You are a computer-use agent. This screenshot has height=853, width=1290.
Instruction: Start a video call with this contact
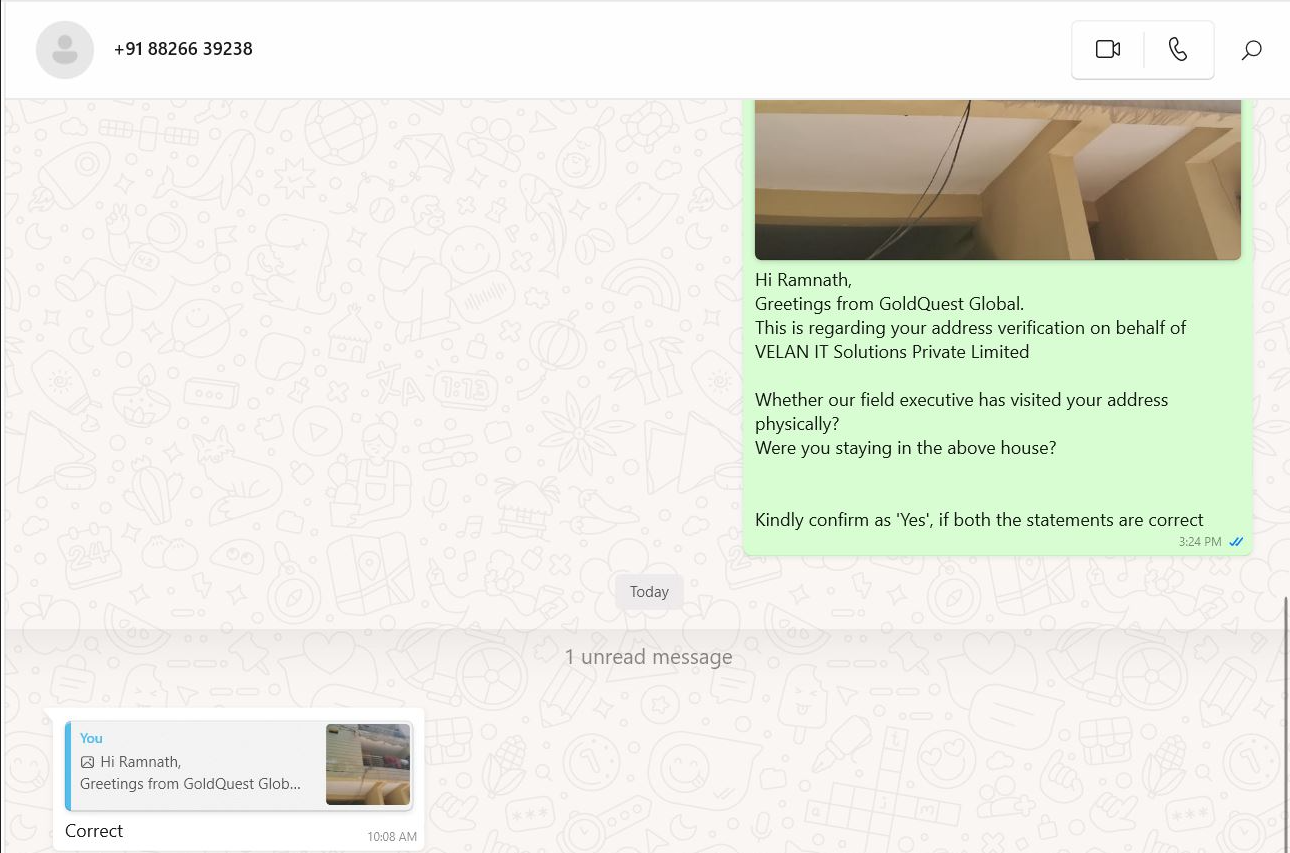point(1107,49)
